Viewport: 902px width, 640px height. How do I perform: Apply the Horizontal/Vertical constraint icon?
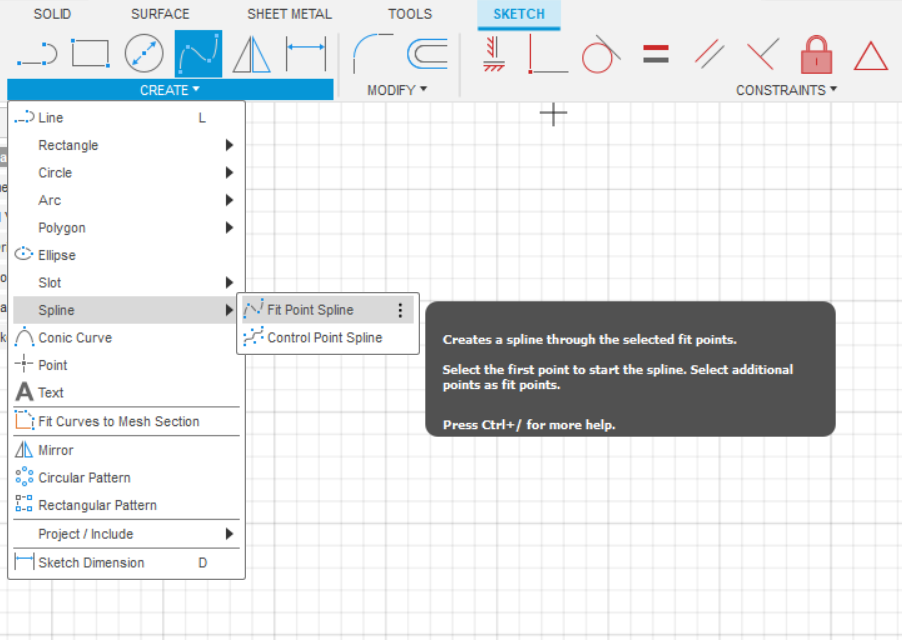[x=494, y=53]
